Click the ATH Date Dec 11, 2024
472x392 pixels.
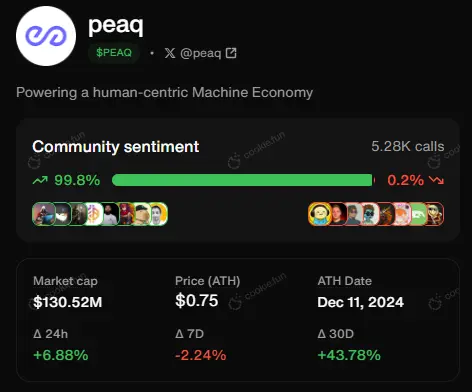[361, 302]
